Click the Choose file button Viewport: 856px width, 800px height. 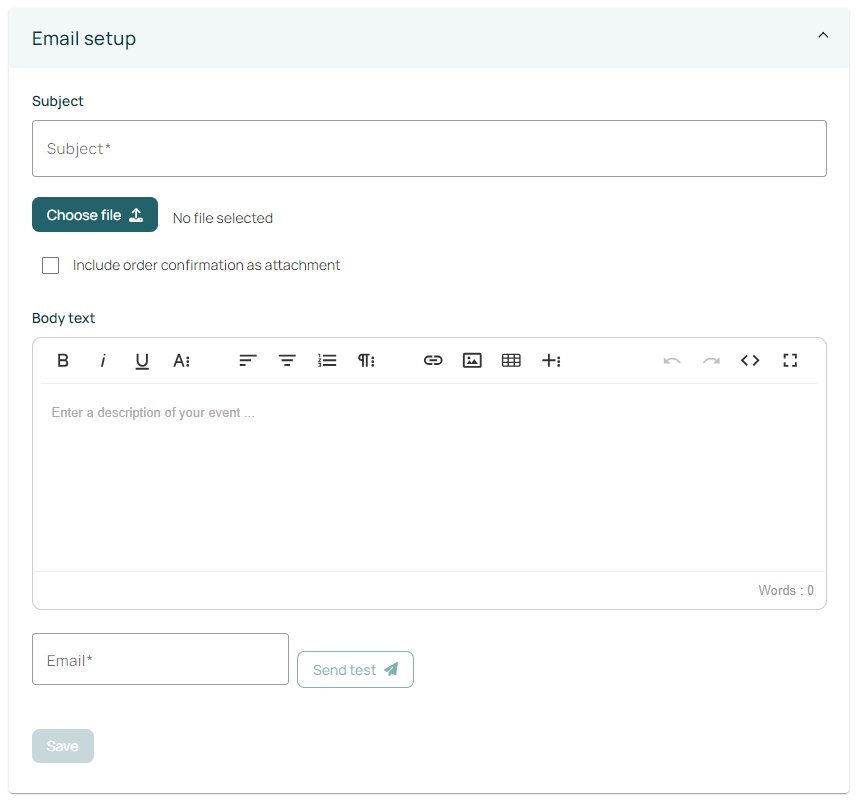click(95, 215)
